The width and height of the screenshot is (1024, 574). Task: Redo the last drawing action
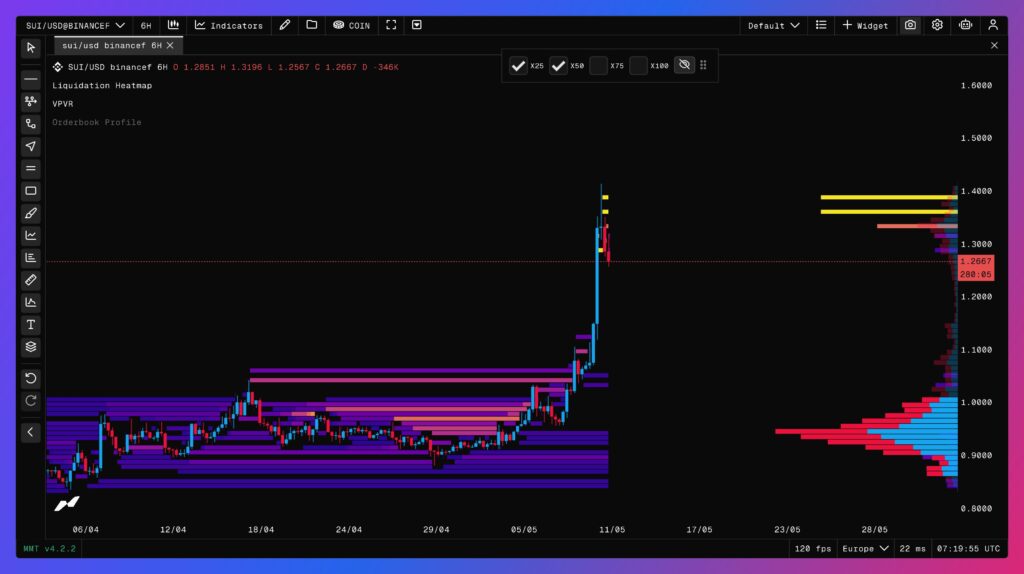coord(31,400)
